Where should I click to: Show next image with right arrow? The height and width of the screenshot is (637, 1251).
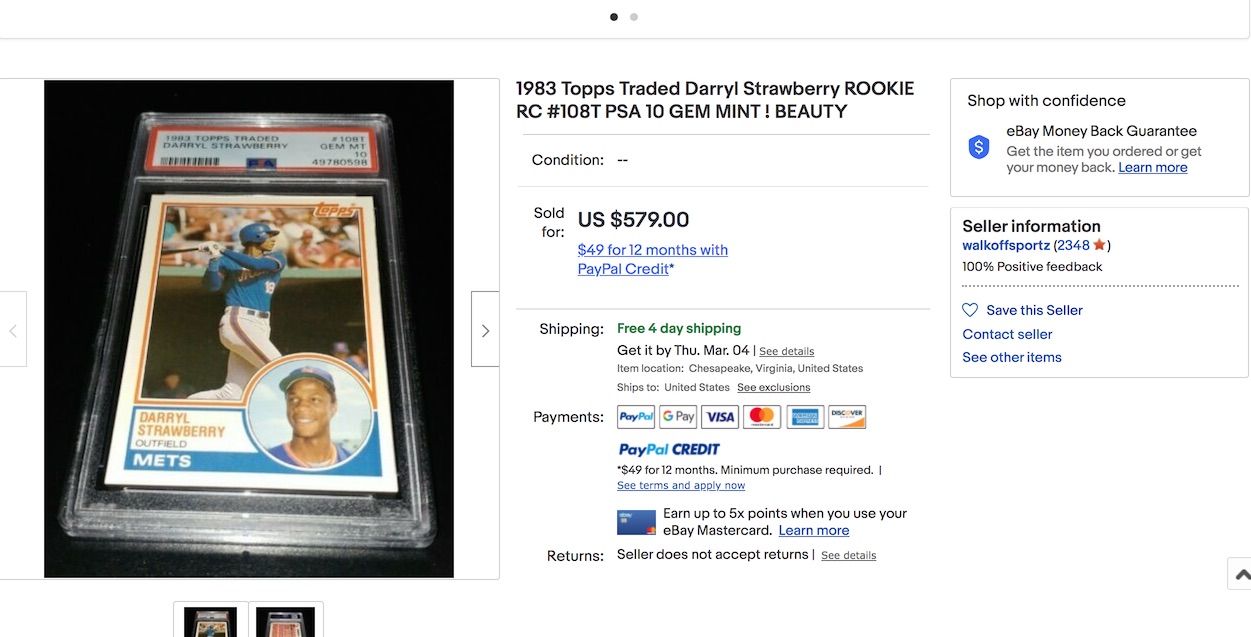point(485,329)
